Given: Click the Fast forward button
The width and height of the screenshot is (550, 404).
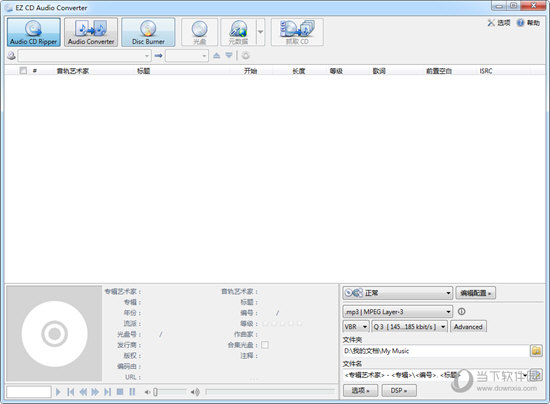Looking at the screenshot, I should pos(95,392).
